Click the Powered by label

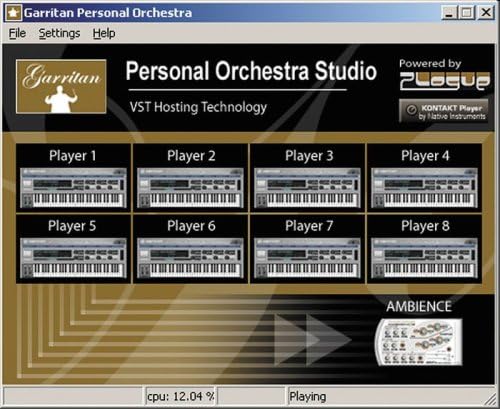pos(430,63)
